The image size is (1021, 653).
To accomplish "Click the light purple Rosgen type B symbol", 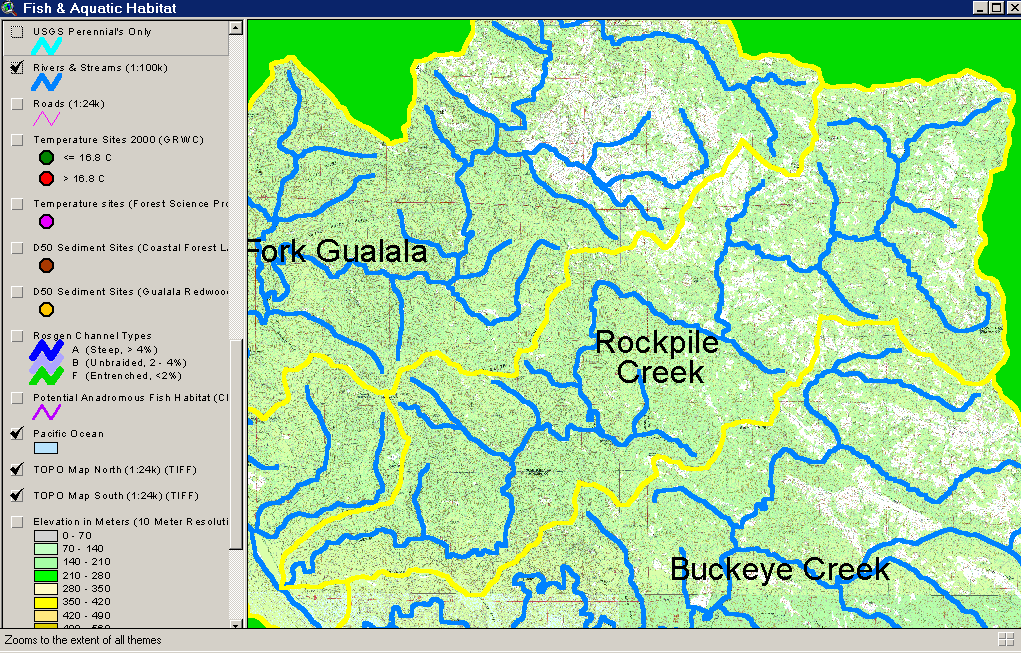I will (x=47, y=362).
